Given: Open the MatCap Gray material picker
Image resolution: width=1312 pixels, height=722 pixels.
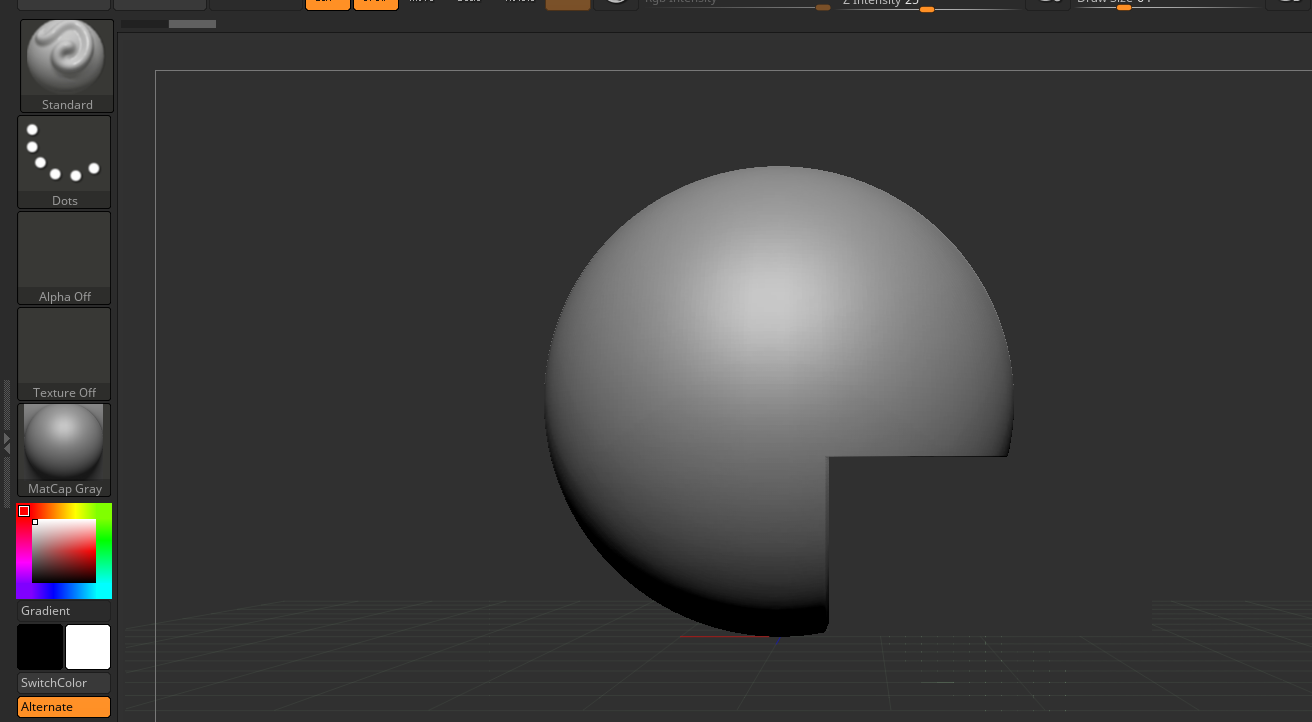Looking at the screenshot, I should 64,450.
